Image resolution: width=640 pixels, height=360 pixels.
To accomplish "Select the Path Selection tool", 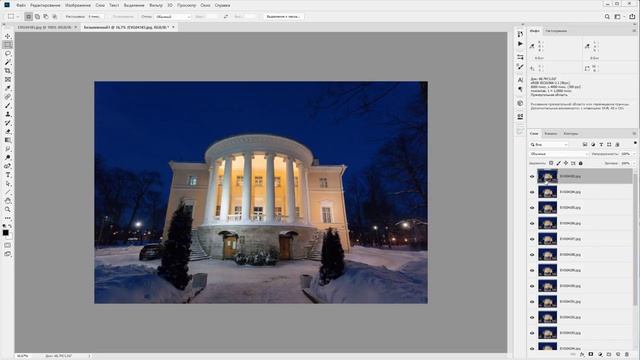I will (x=8, y=183).
